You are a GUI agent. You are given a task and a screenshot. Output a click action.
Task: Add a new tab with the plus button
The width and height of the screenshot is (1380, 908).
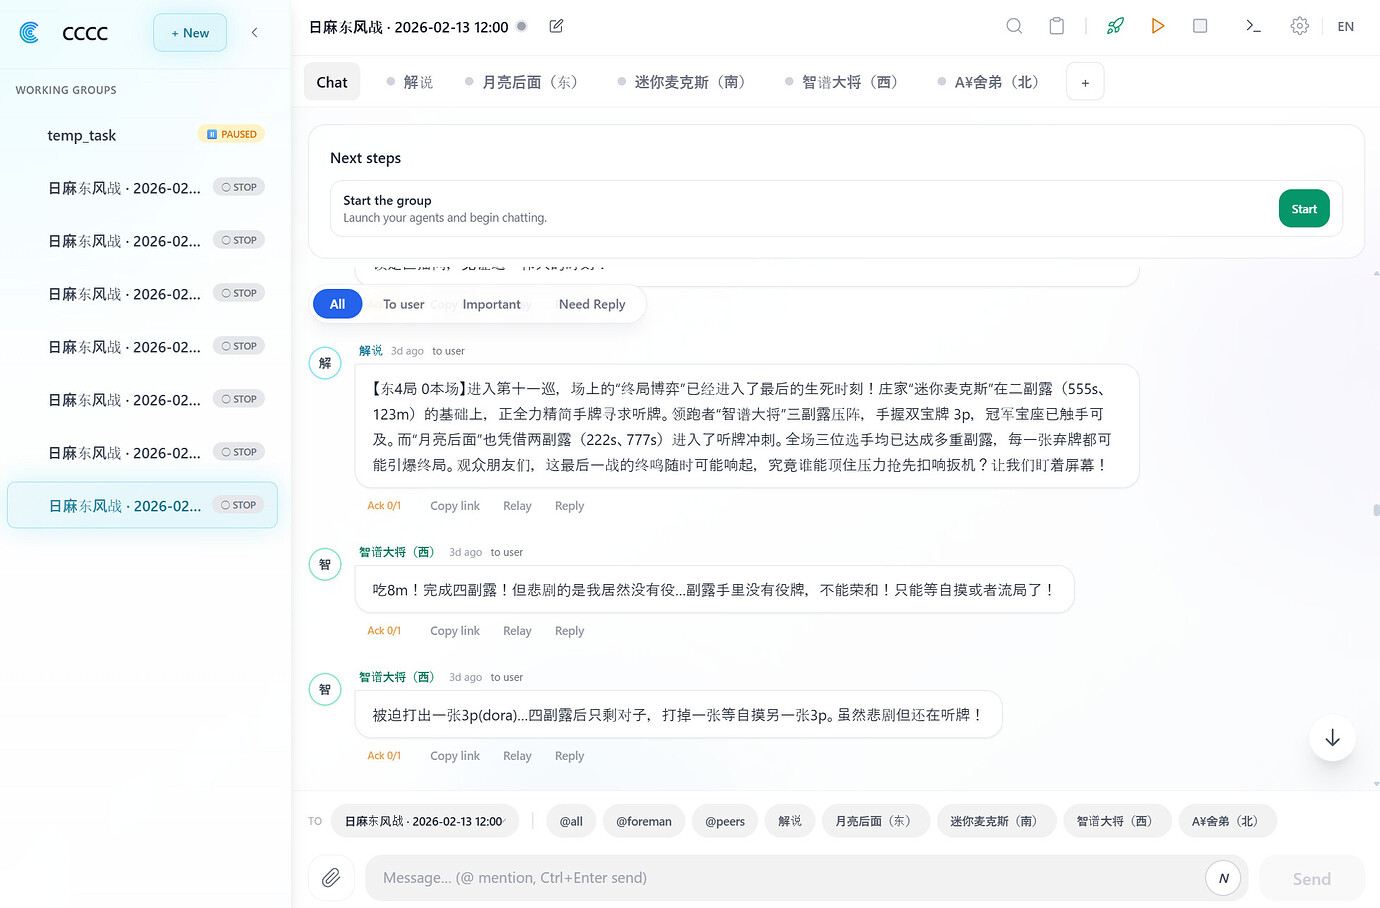[x=1085, y=82]
